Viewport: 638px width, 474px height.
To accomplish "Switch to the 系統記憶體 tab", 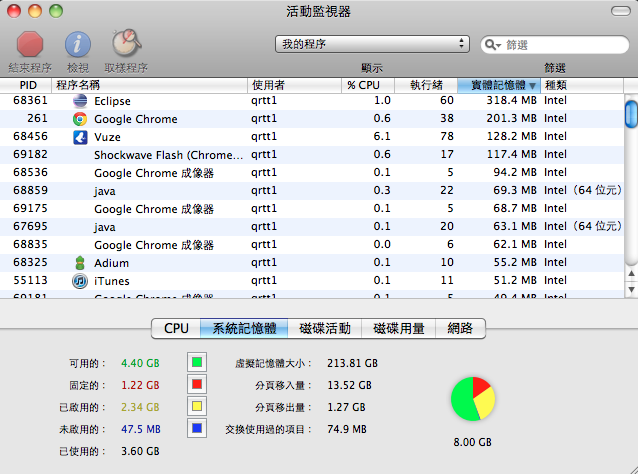I will click(x=244, y=328).
